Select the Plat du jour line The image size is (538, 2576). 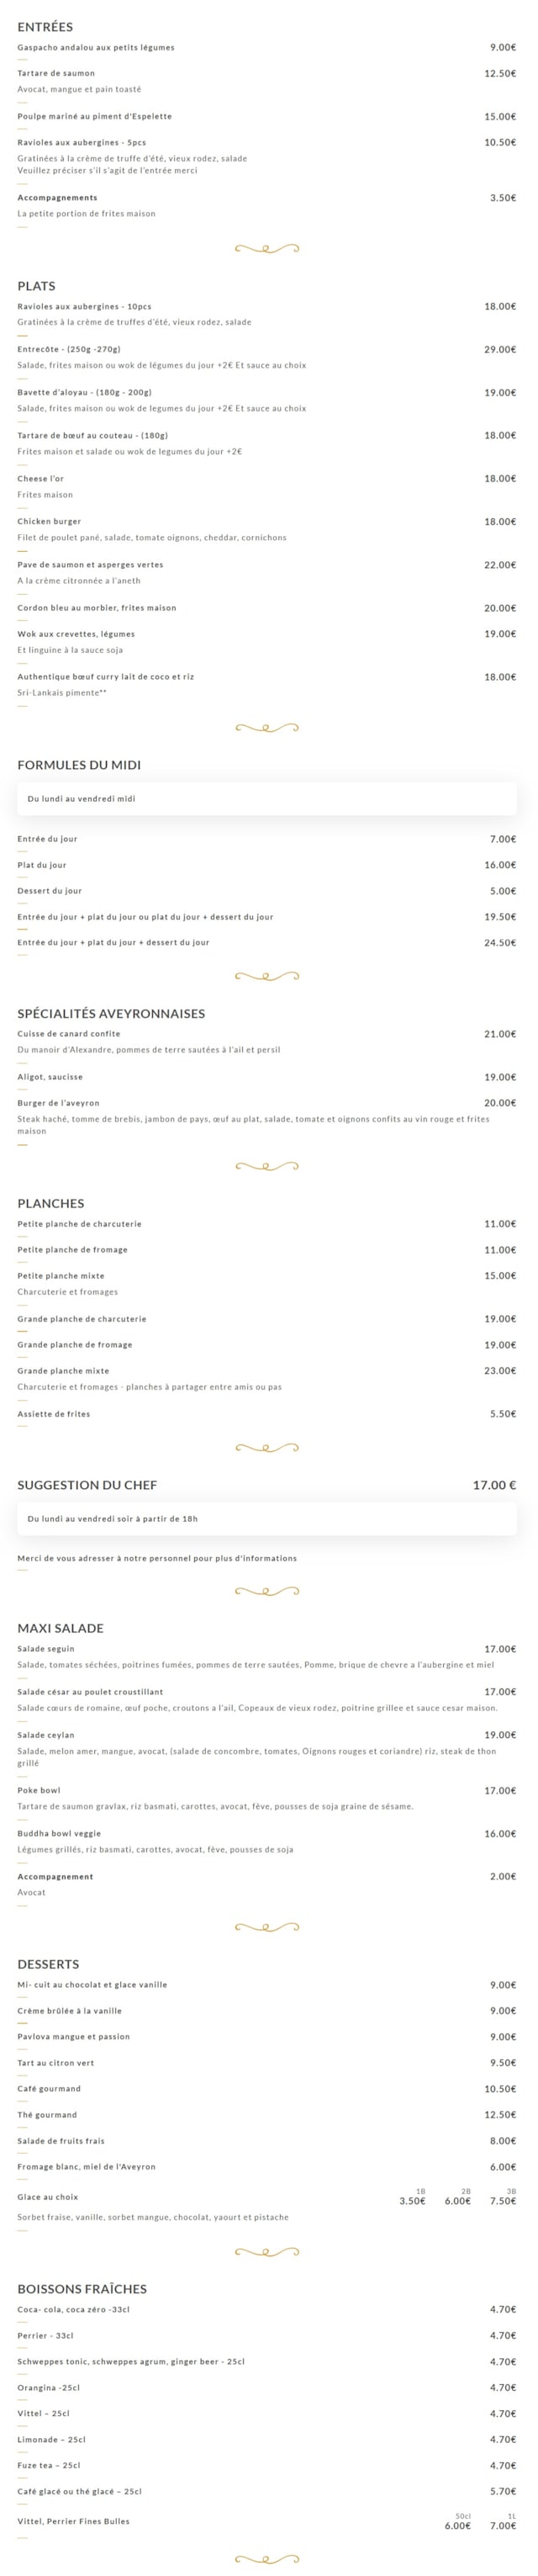(42, 865)
